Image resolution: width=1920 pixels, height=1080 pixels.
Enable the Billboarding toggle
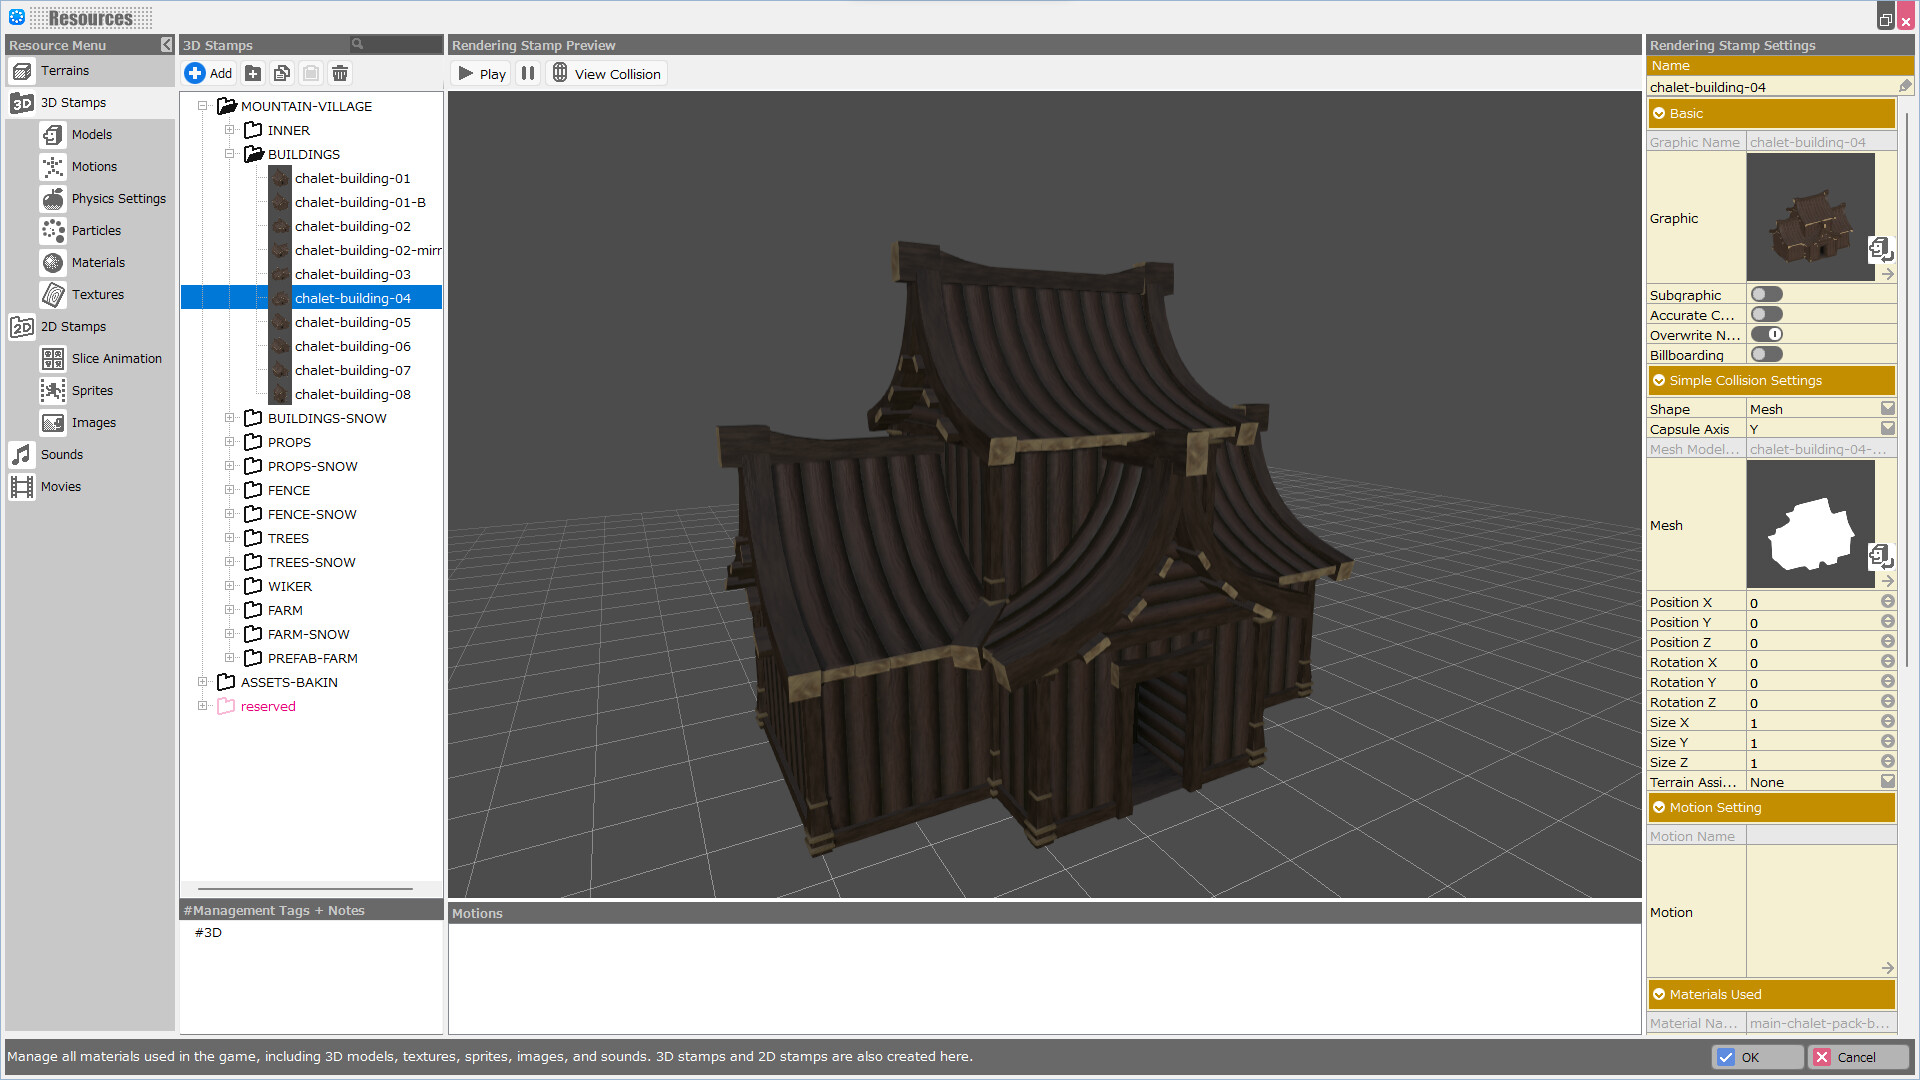pyautogui.click(x=1767, y=353)
